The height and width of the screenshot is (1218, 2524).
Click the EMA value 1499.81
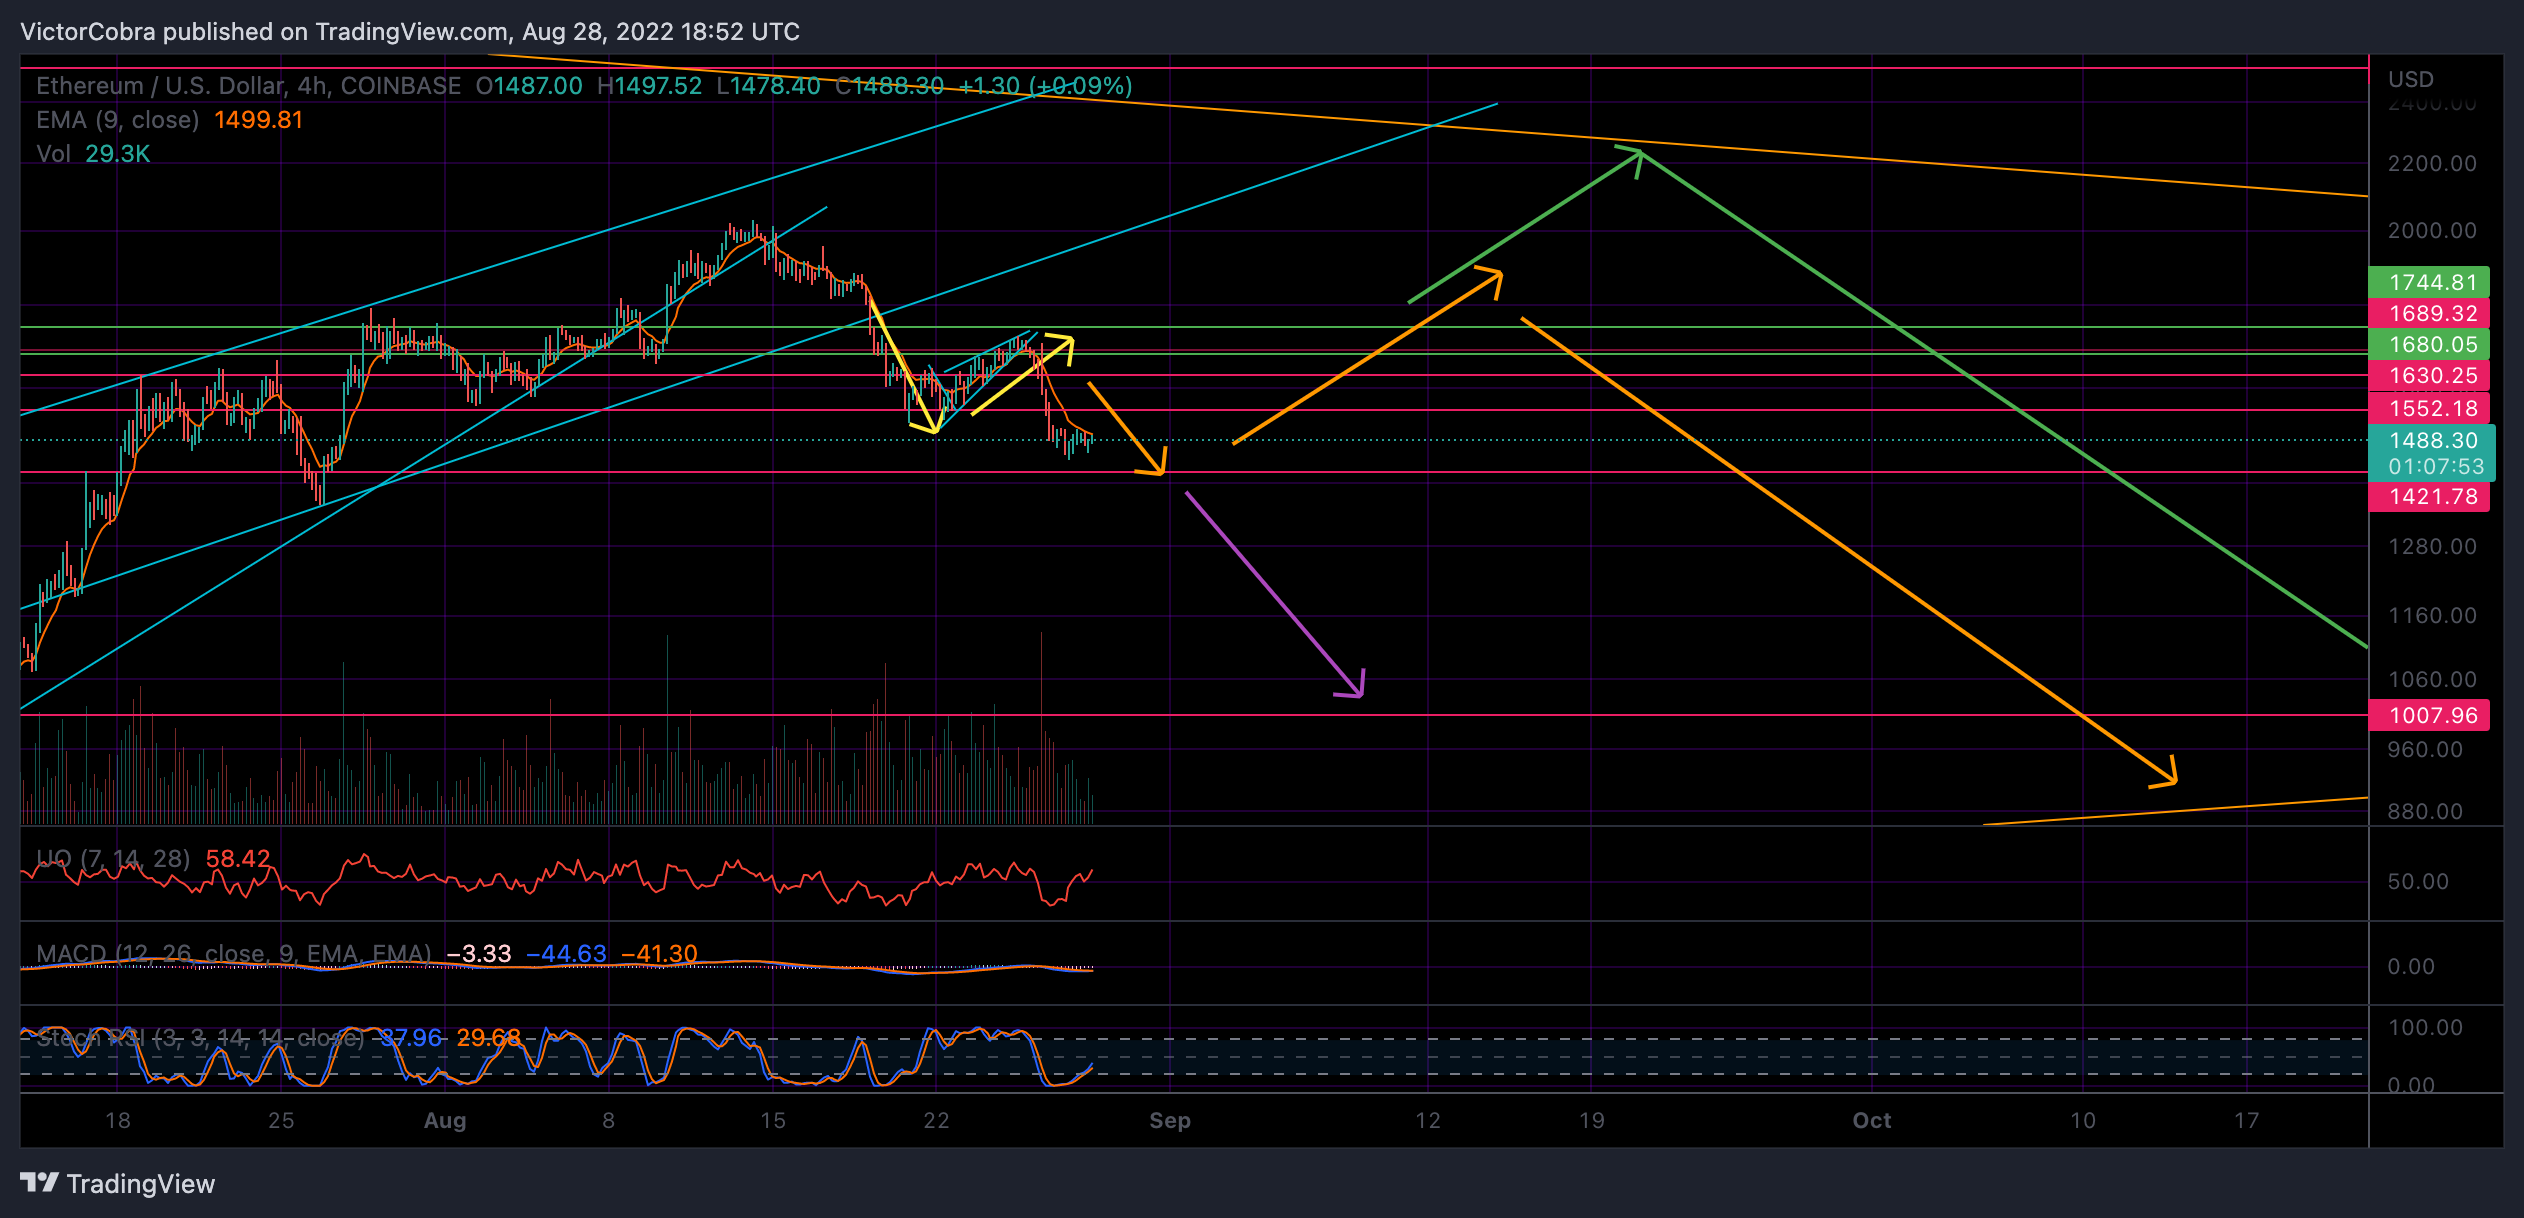pyautogui.click(x=258, y=120)
